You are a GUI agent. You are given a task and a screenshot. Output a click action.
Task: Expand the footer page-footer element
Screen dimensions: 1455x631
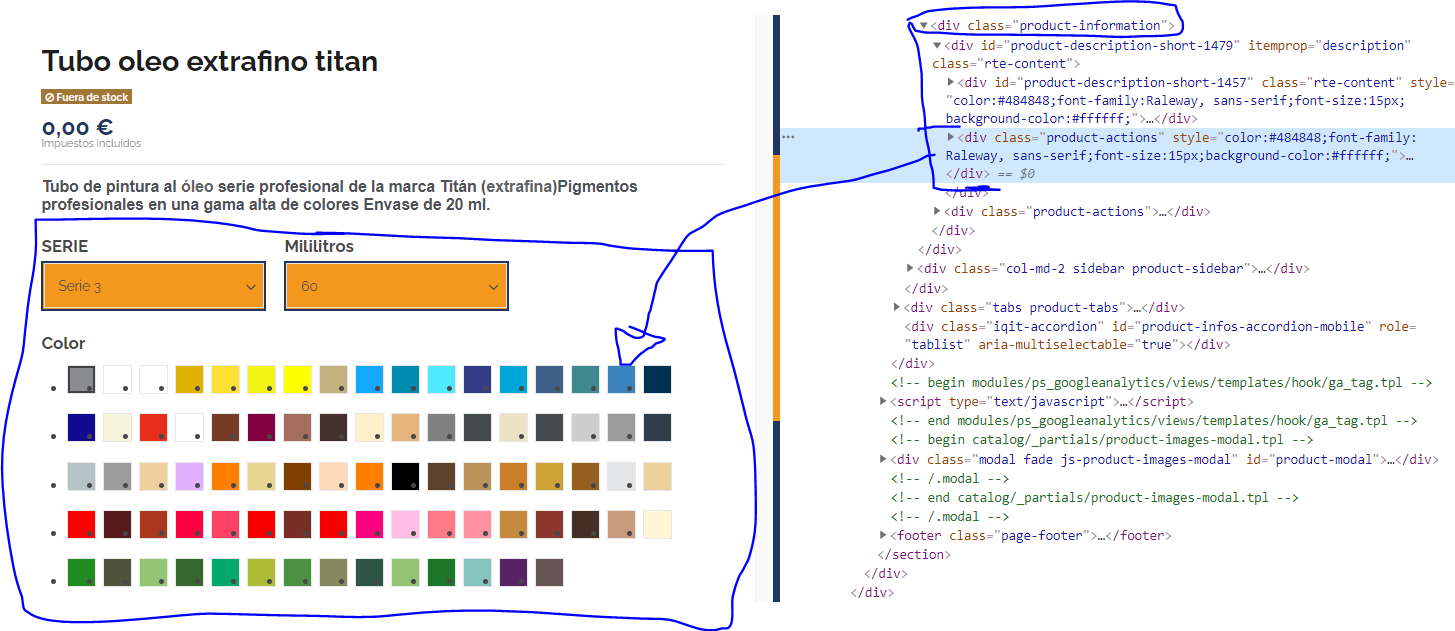pos(883,536)
